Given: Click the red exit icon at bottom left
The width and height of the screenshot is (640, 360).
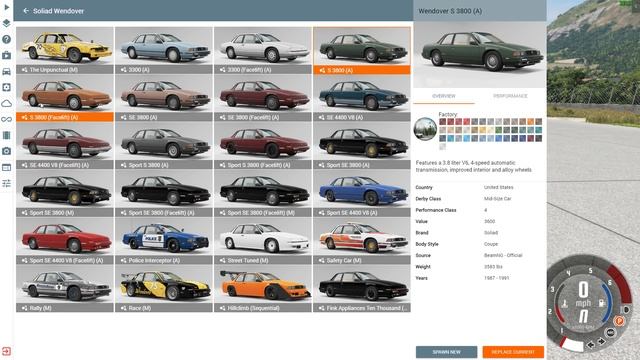Looking at the screenshot, I should [x=7, y=351].
